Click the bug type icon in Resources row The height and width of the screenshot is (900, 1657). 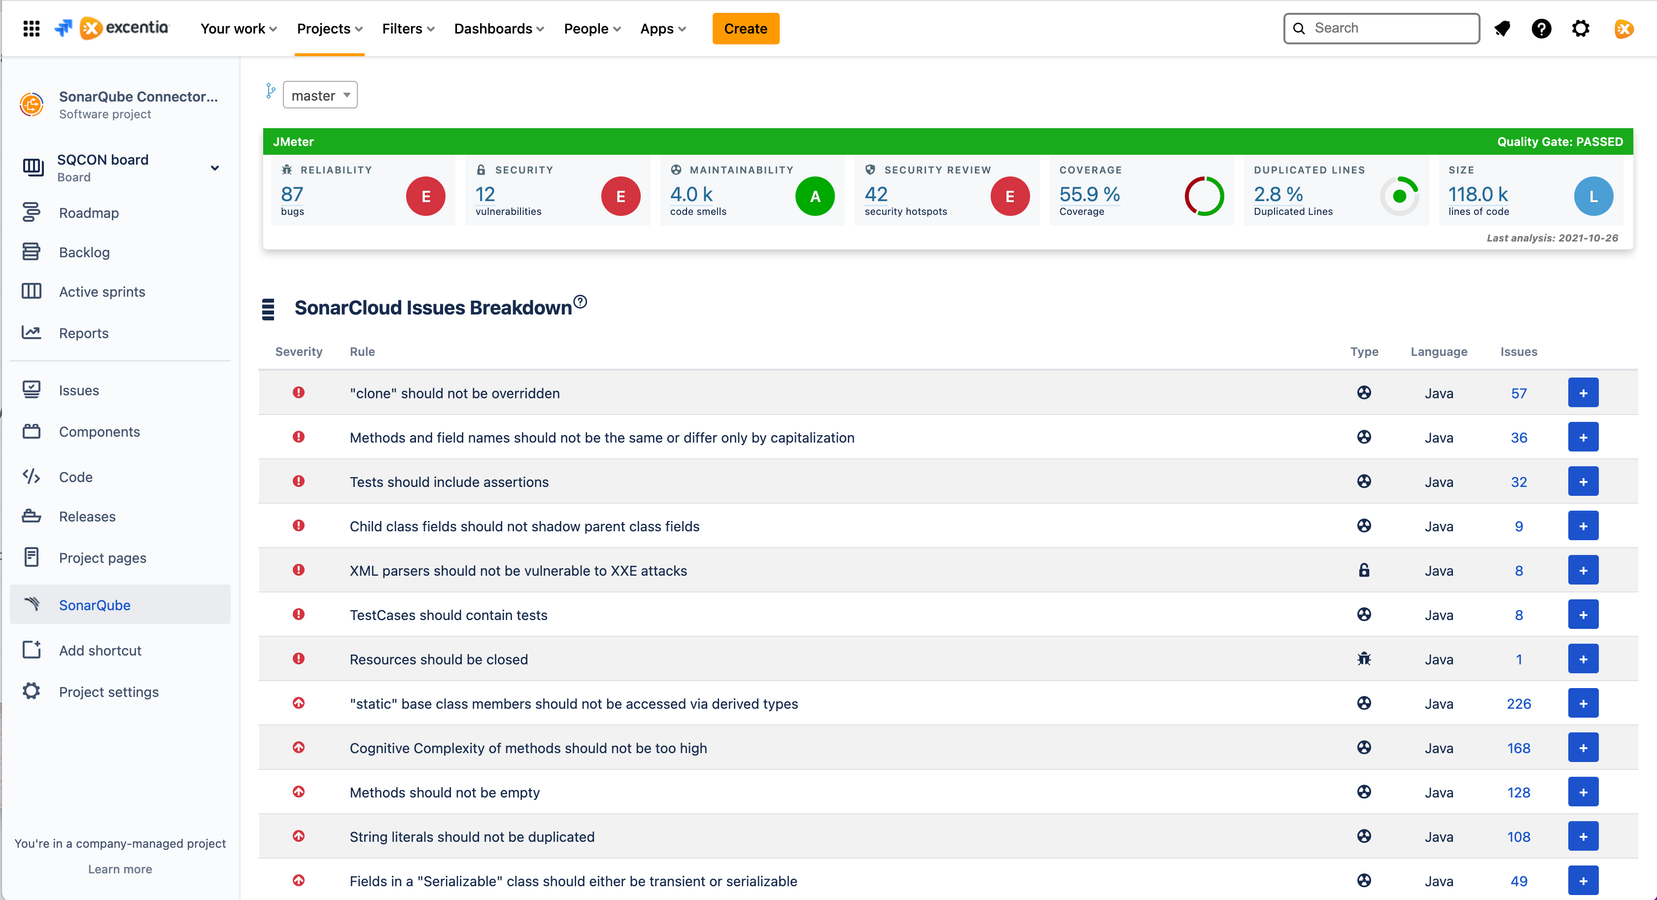[1364, 659]
